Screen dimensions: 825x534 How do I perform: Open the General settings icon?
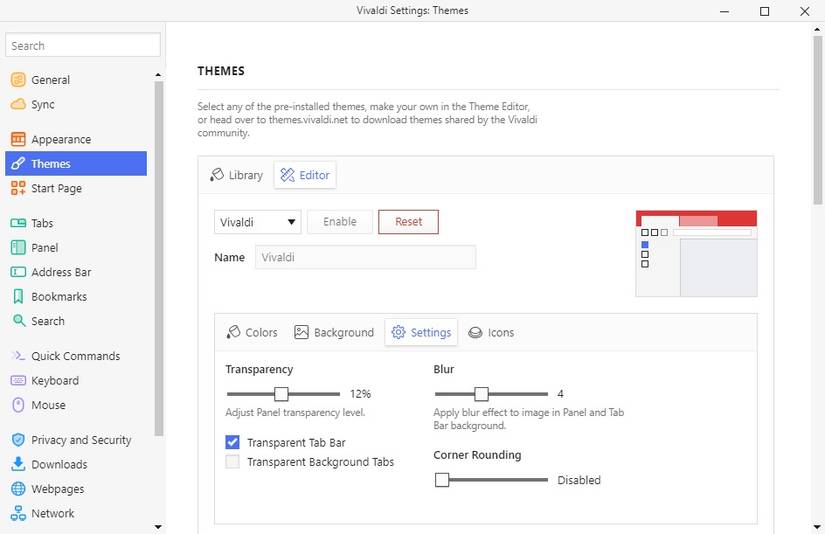coord(18,80)
